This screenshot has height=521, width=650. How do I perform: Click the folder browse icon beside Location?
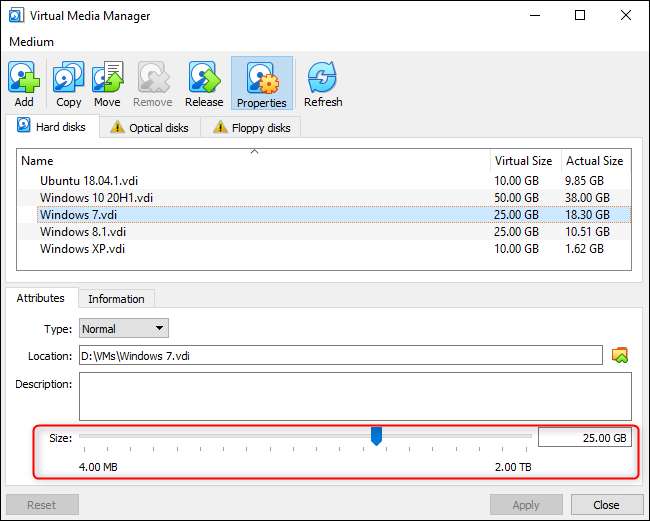click(x=620, y=355)
